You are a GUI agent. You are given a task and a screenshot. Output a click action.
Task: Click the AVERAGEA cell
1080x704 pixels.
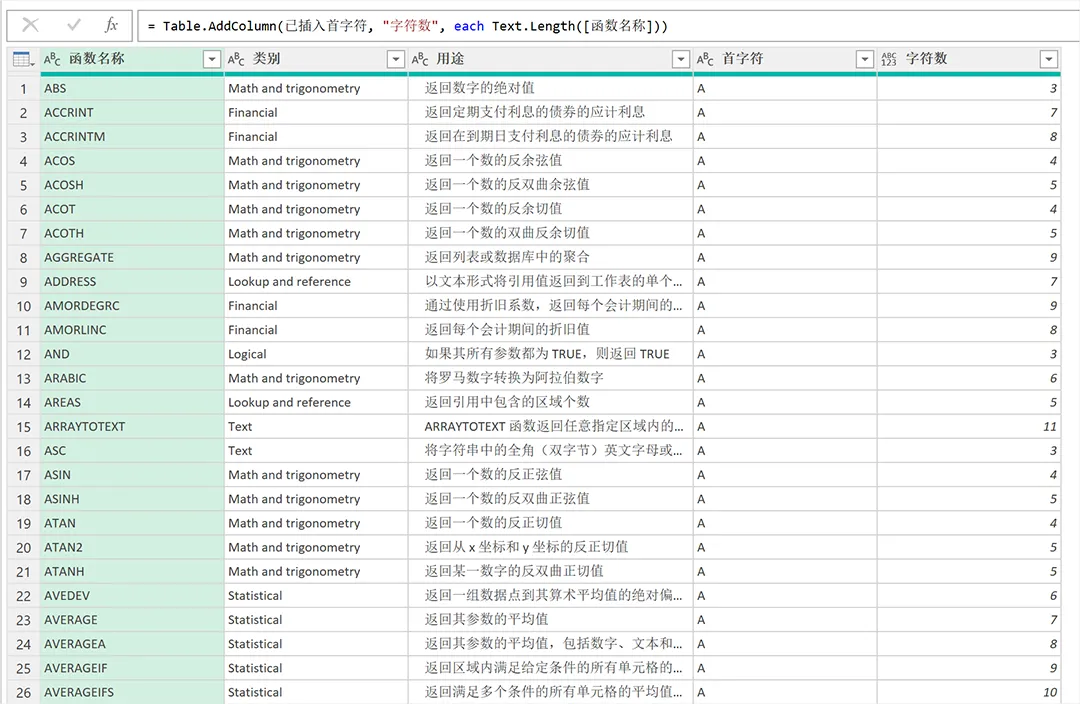click(x=132, y=644)
